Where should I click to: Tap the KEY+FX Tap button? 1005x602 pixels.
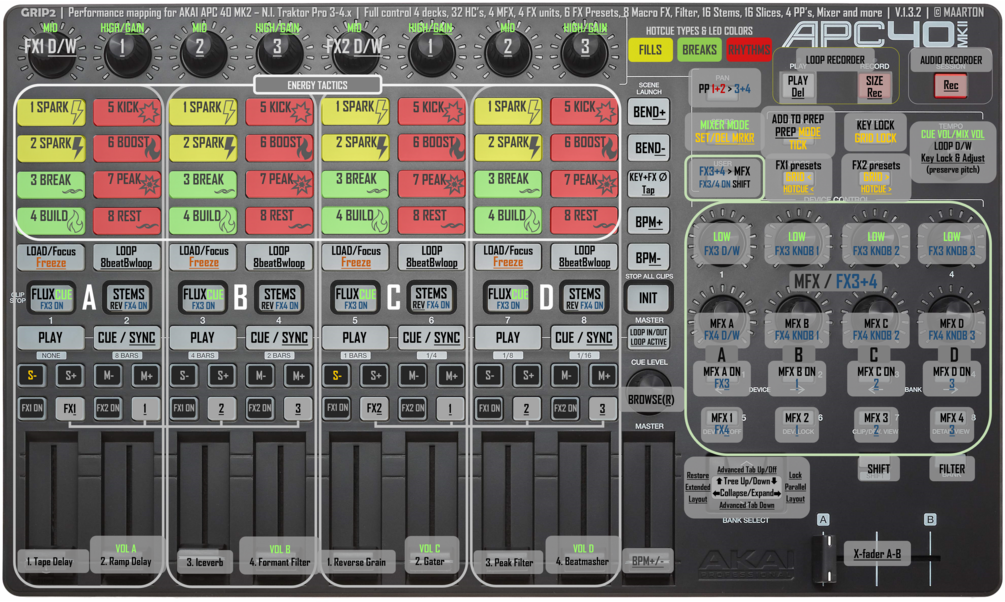pos(649,183)
